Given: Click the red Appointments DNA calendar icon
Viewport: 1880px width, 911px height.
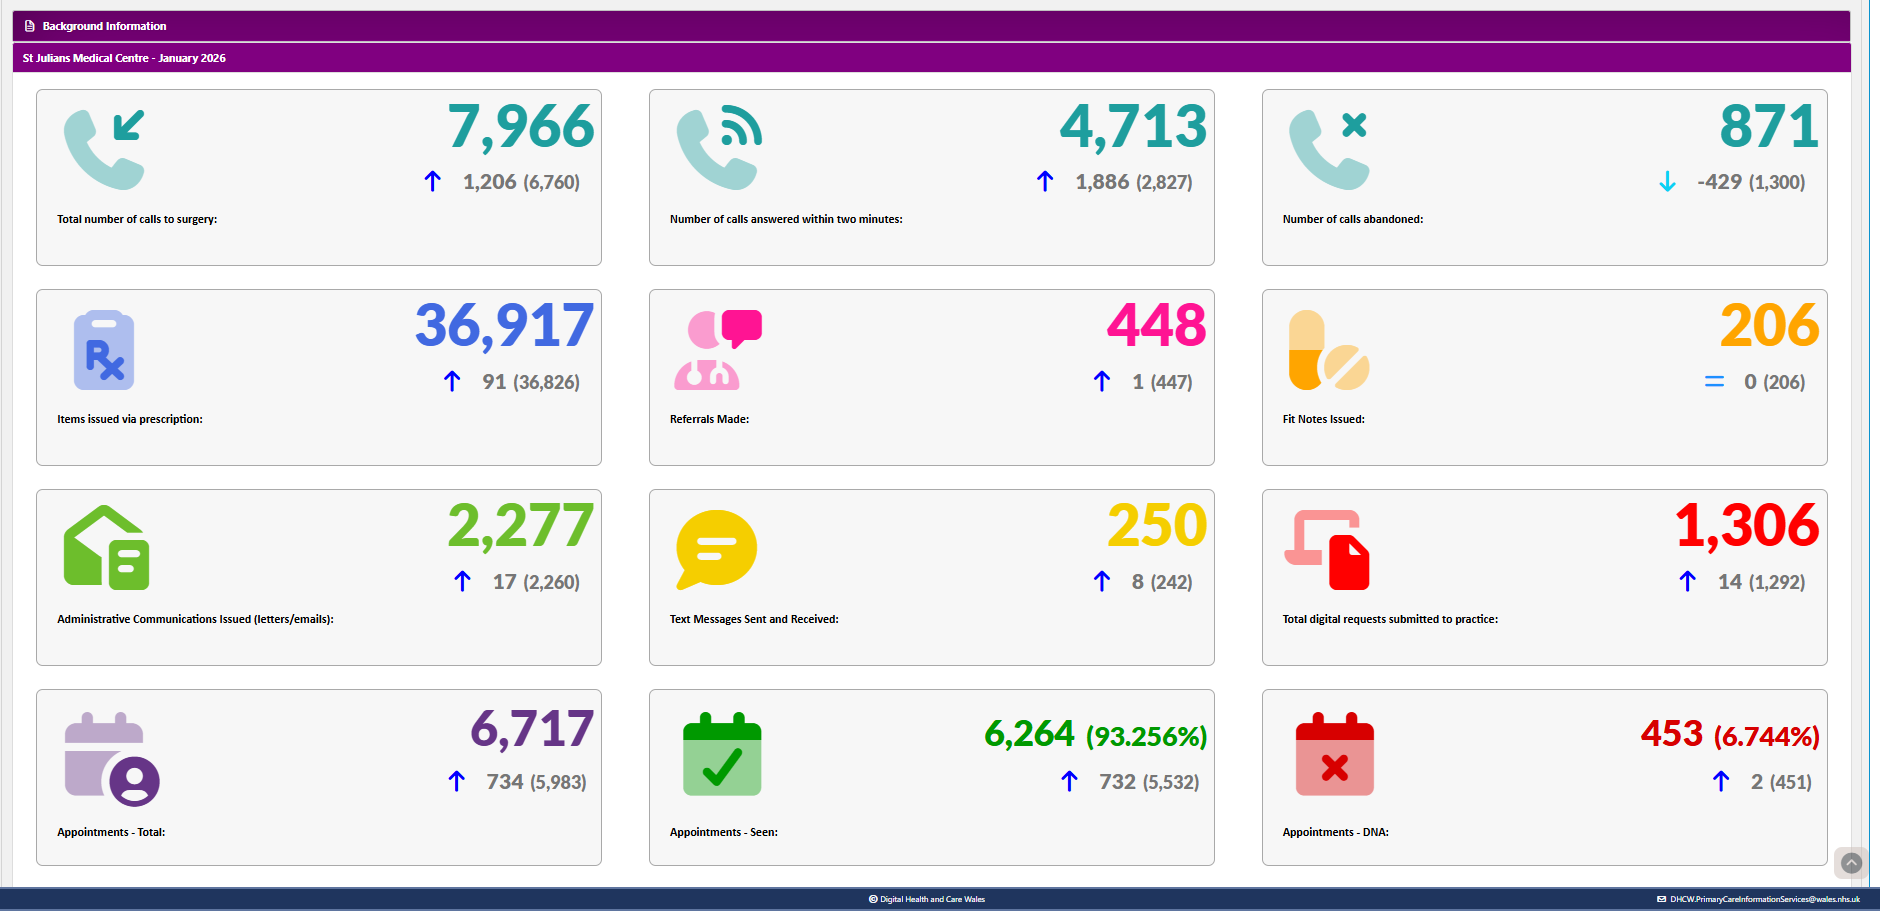Looking at the screenshot, I should coord(1334,755).
